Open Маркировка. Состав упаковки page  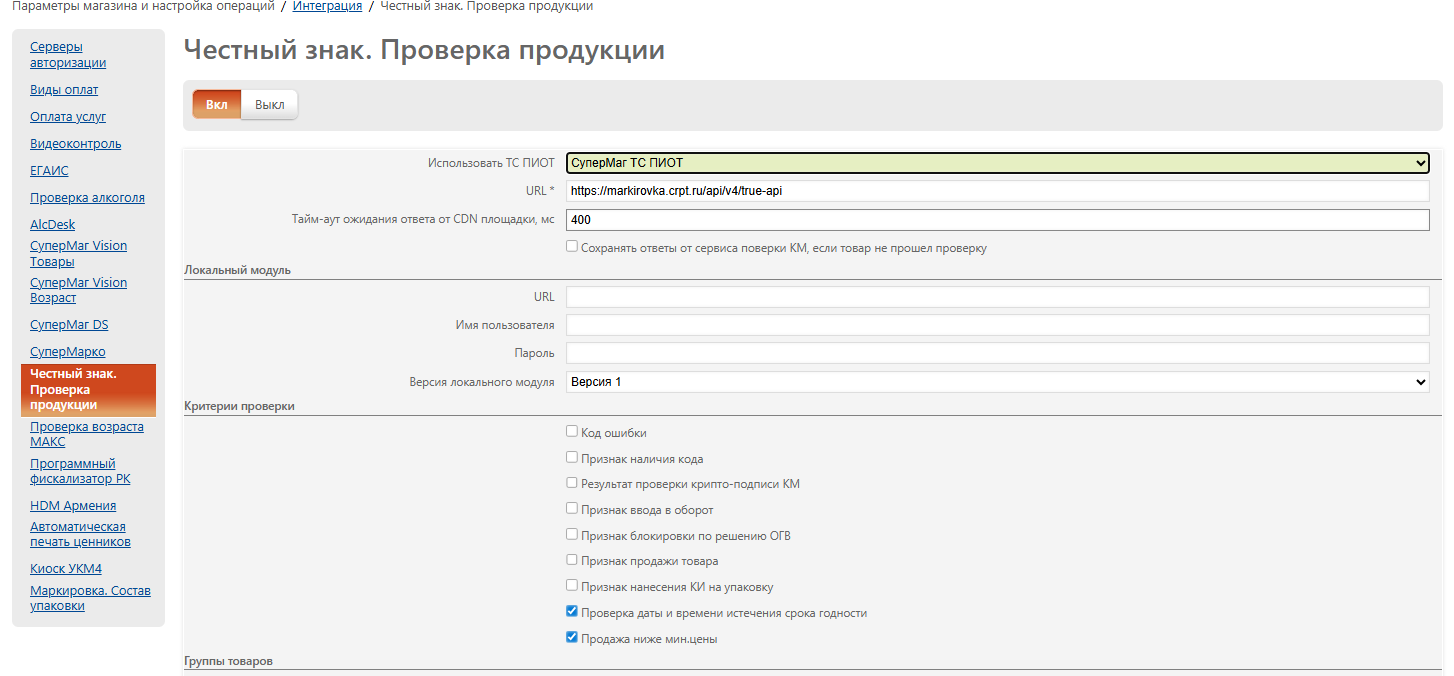click(x=89, y=598)
